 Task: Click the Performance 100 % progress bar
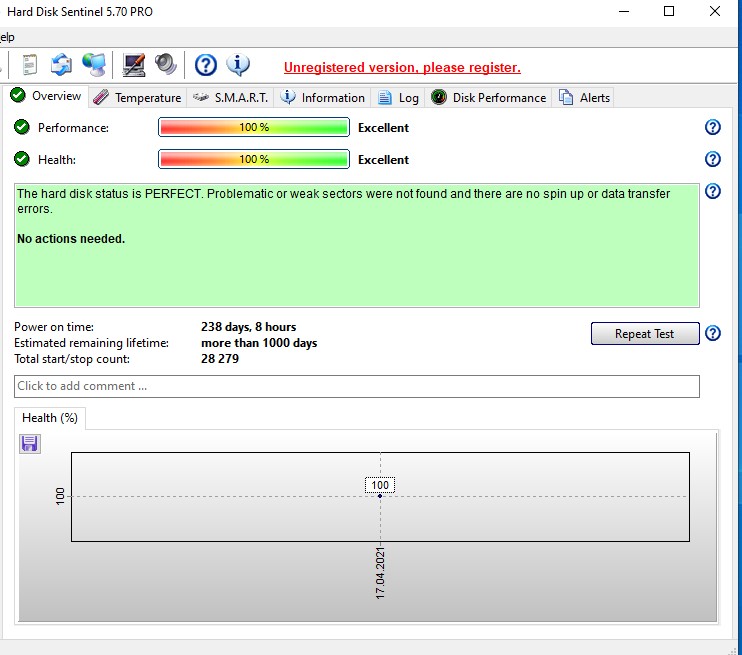tap(254, 127)
